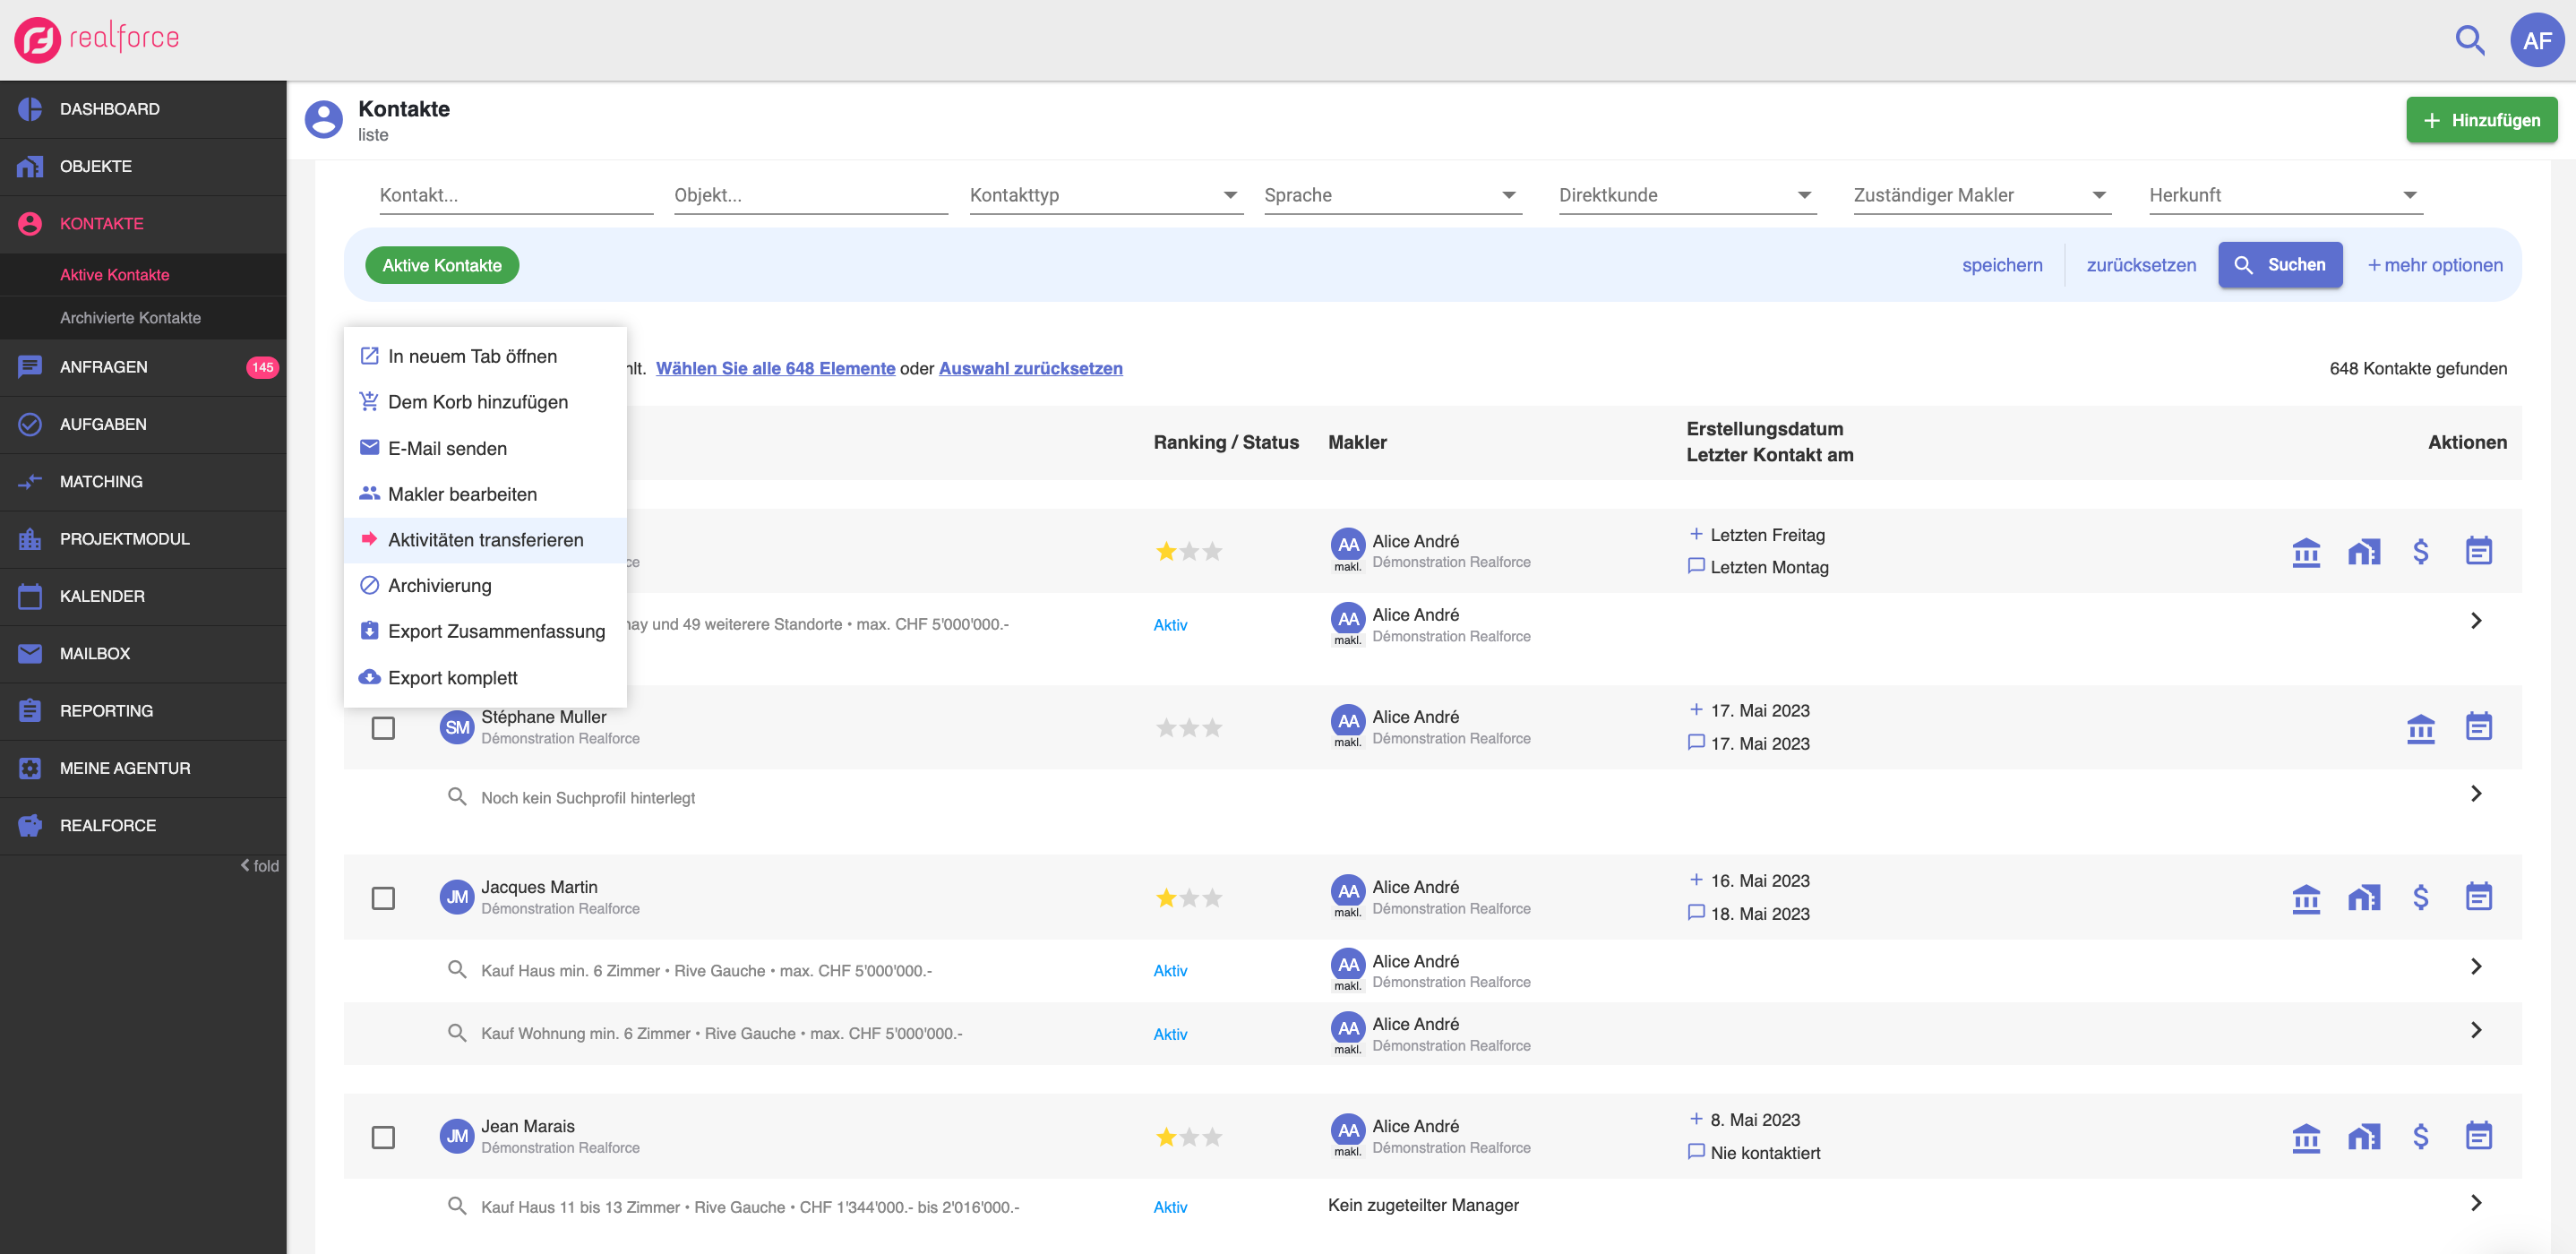Click Jean Marais's star ranking
2576x1254 pixels.
pyautogui.click(x=1188, y=1137)
